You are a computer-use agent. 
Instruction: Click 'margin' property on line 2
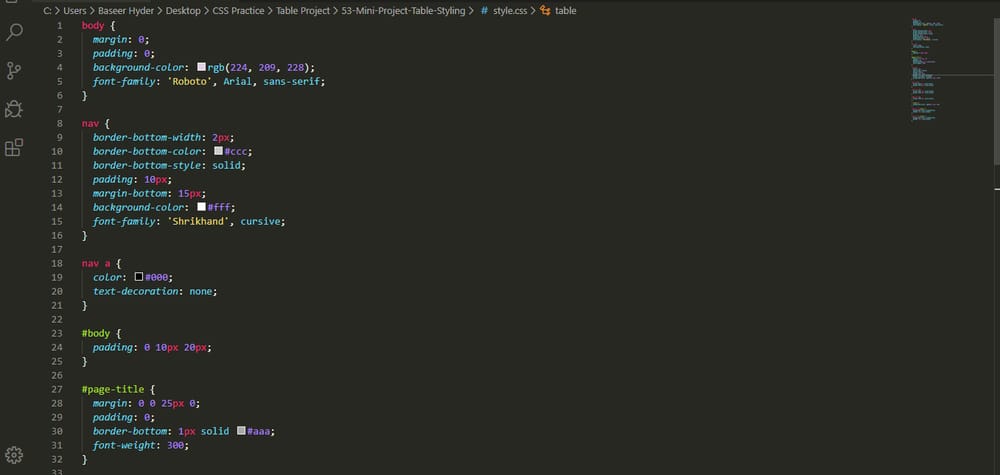(110, 40)
